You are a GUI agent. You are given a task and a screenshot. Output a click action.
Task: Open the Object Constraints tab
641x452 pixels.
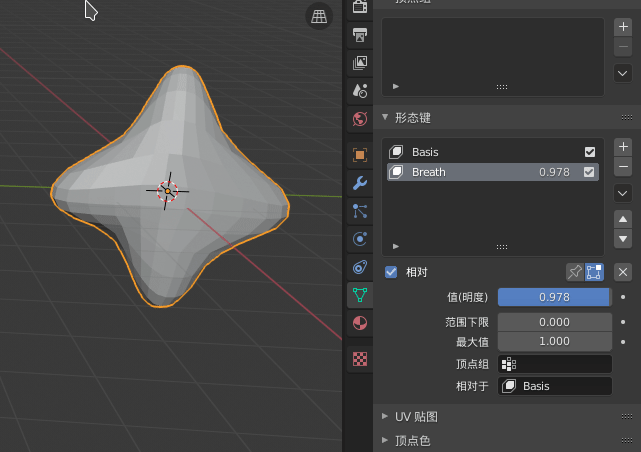click(x=360, y=267)
